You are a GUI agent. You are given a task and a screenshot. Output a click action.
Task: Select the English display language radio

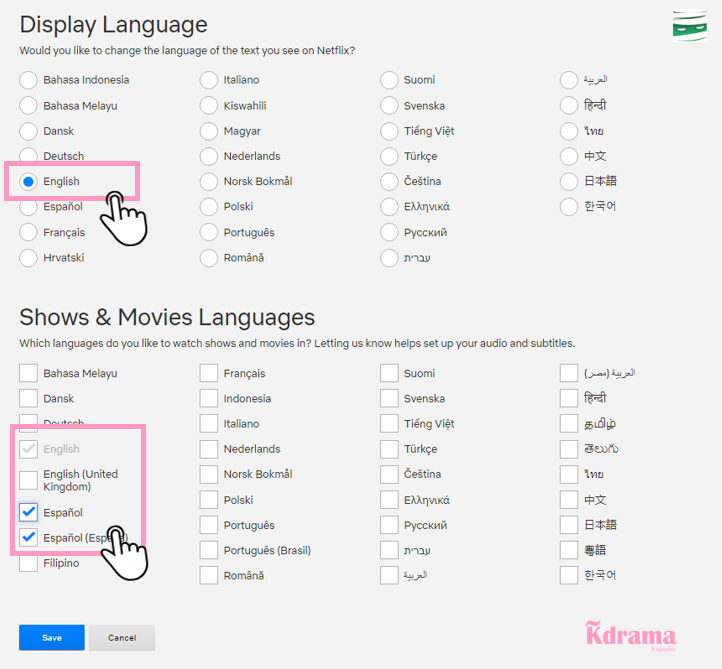28,181
